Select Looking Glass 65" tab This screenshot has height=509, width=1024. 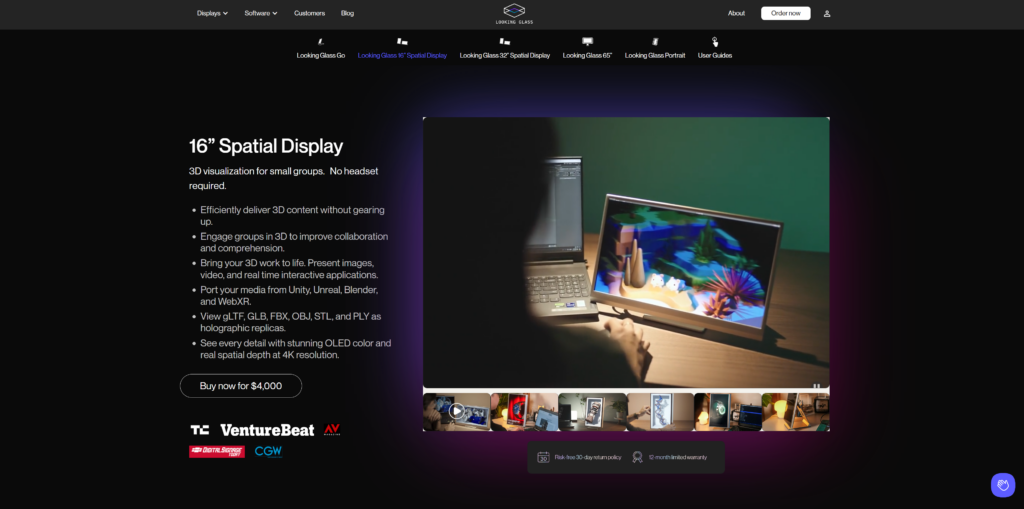(587, 56)
